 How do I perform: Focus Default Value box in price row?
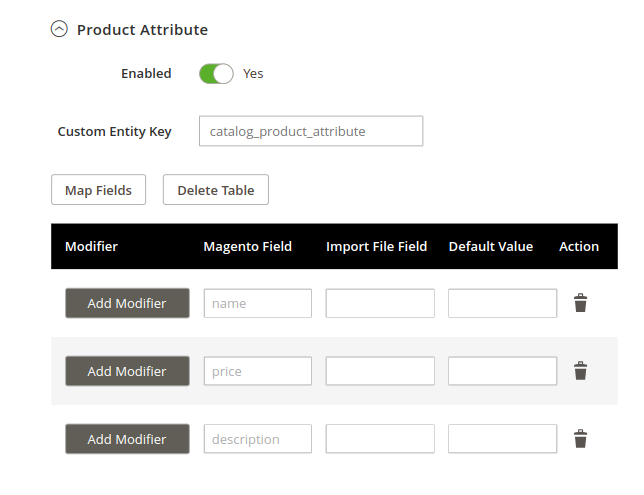click(502, 371)
